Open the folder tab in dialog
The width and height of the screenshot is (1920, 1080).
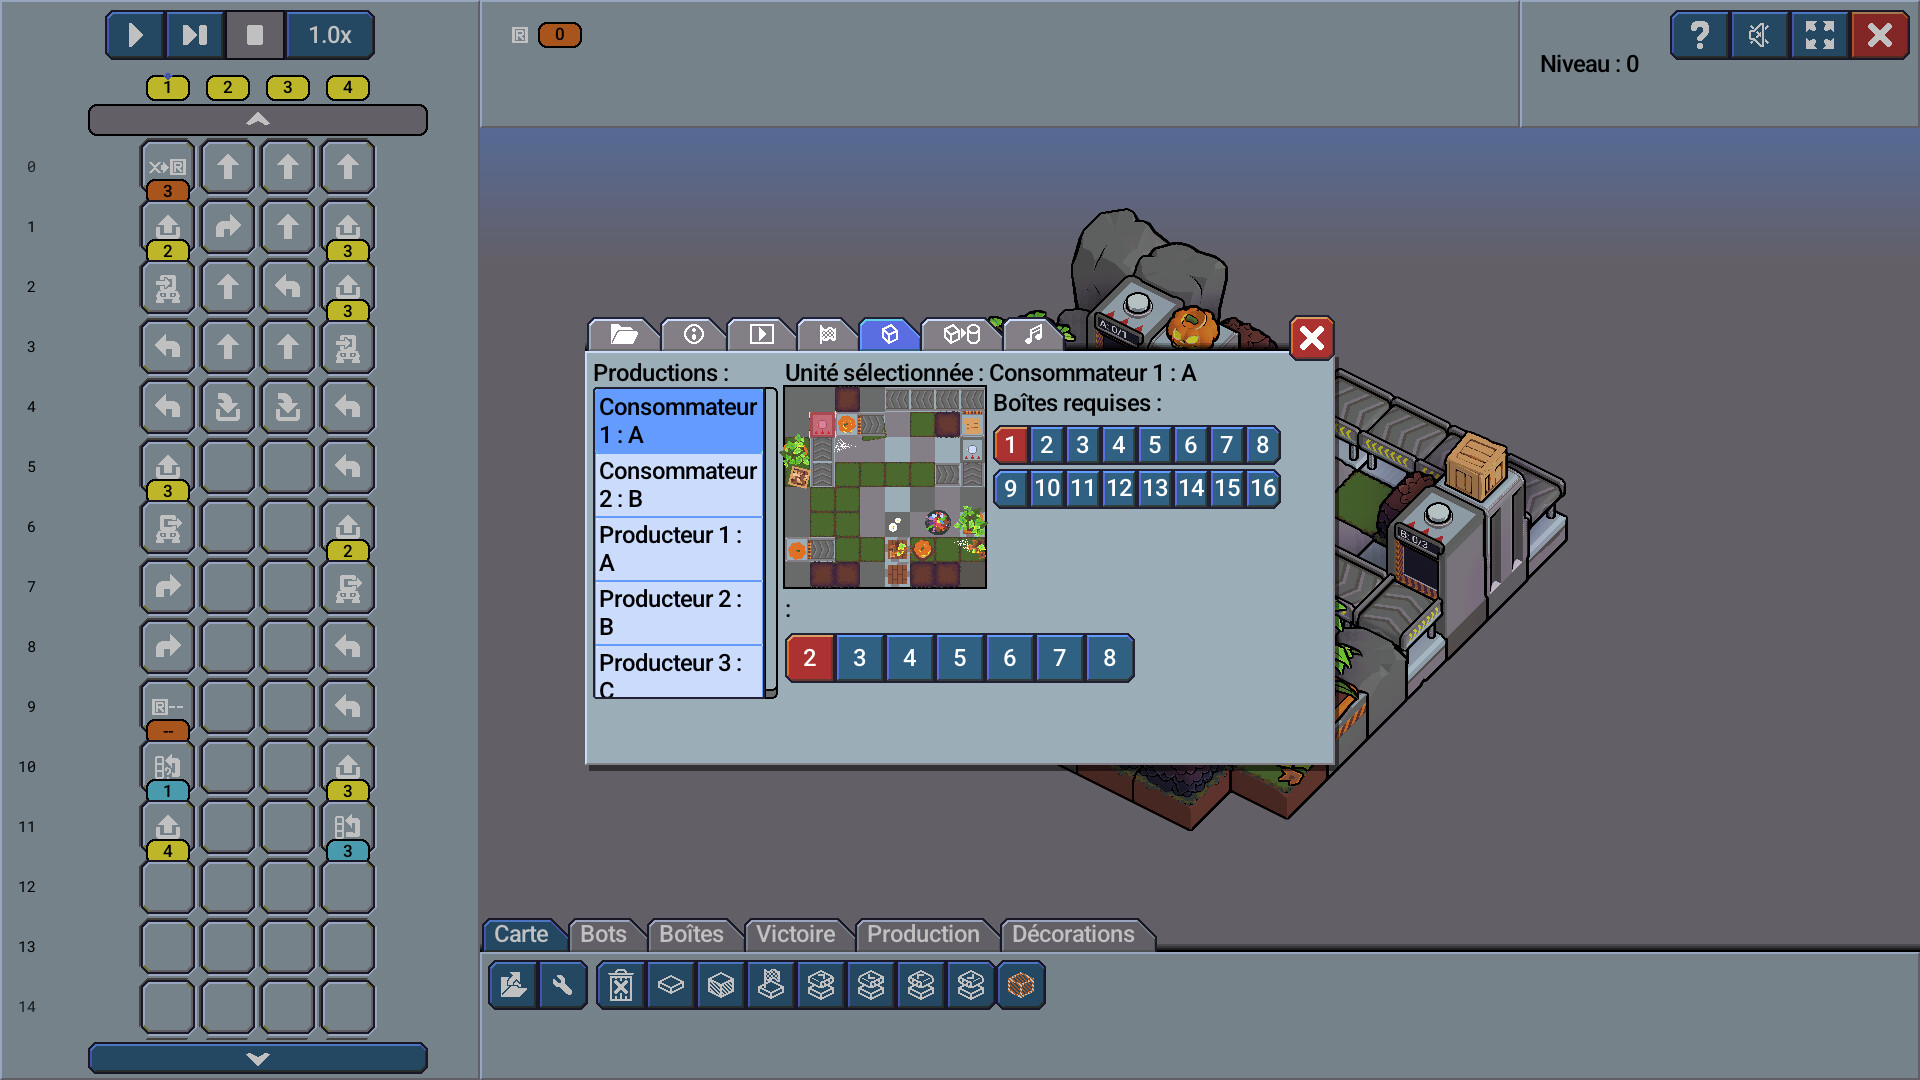pos(623,334)
